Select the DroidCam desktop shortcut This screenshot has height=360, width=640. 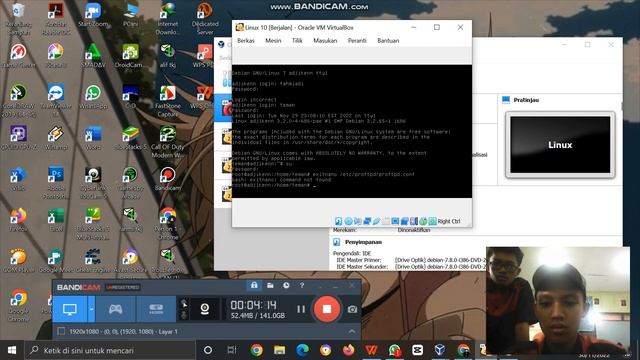130,56
